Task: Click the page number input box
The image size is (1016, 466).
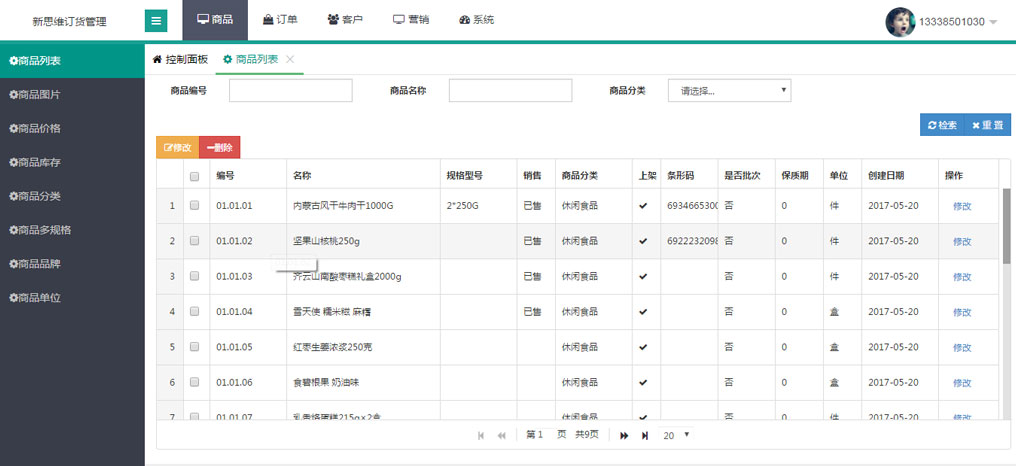Action: pos(544,435)
